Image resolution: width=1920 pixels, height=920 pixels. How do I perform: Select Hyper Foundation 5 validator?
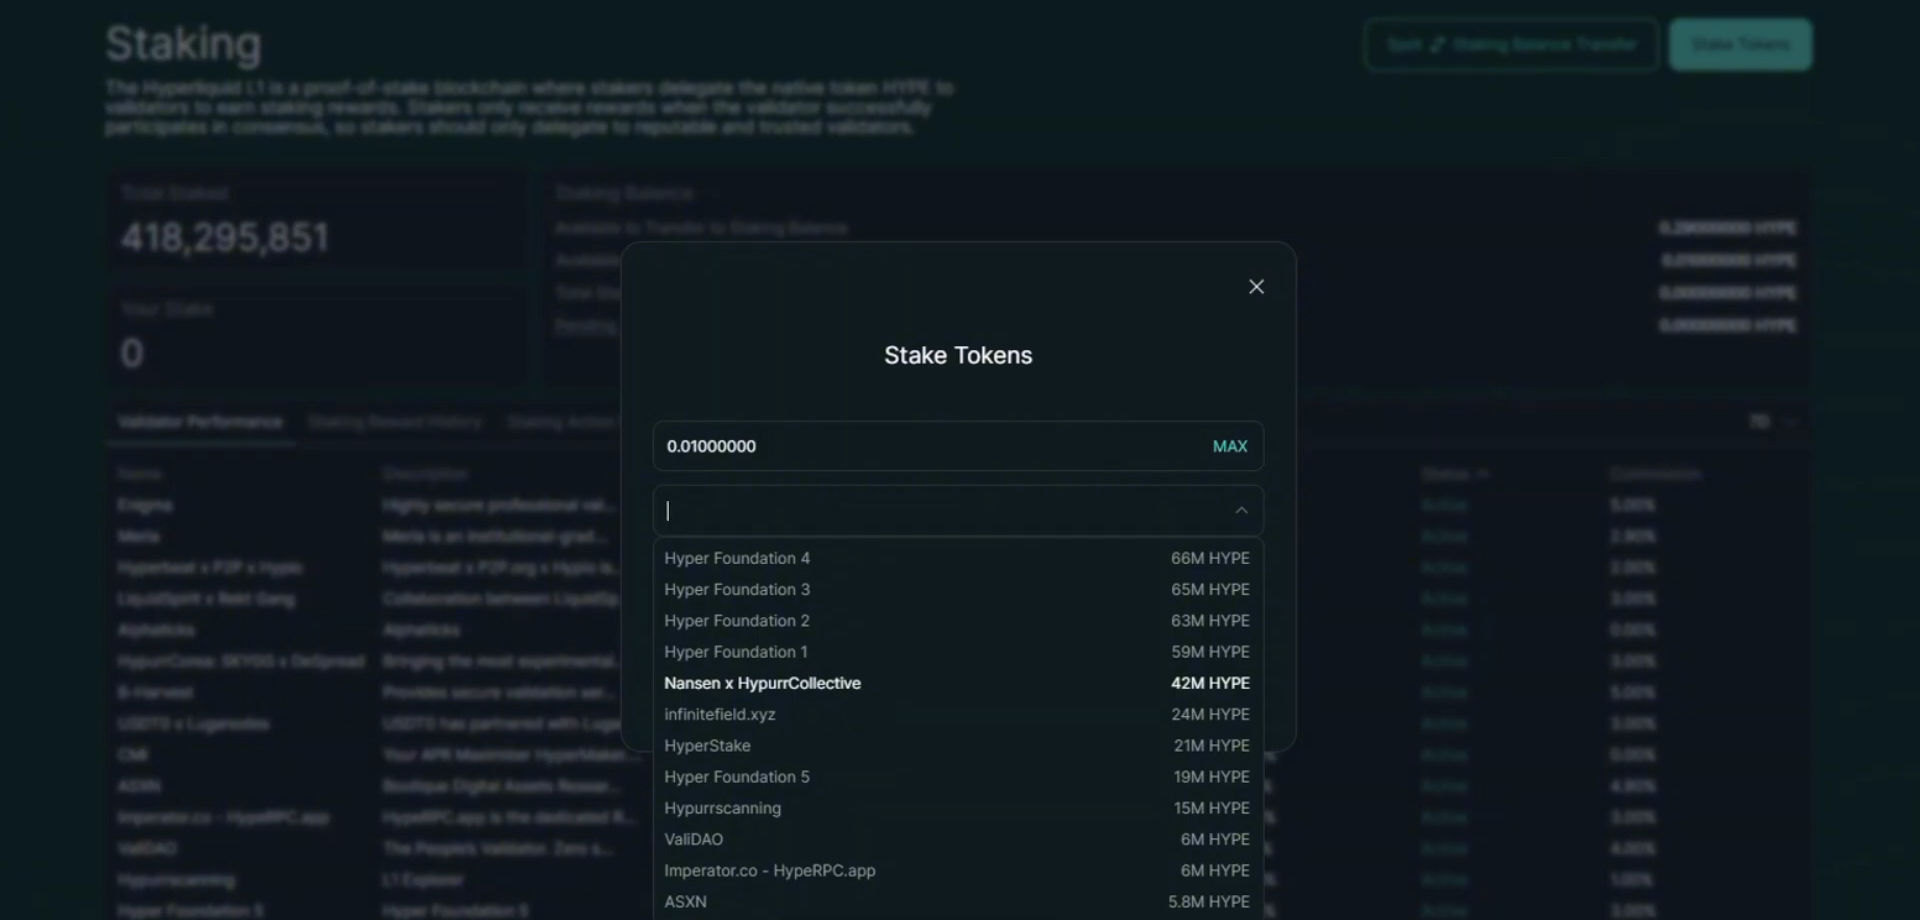(737, 777)
